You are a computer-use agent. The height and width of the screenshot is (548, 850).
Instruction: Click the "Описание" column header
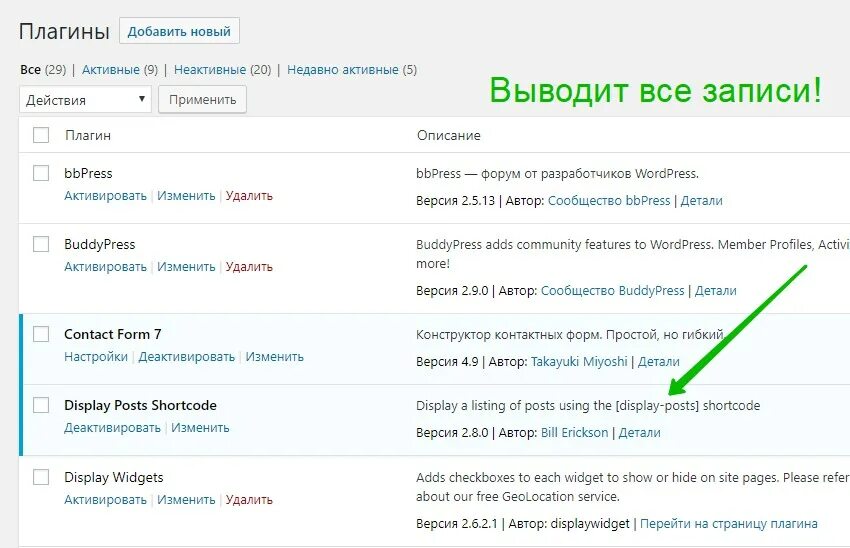[448, 135]
